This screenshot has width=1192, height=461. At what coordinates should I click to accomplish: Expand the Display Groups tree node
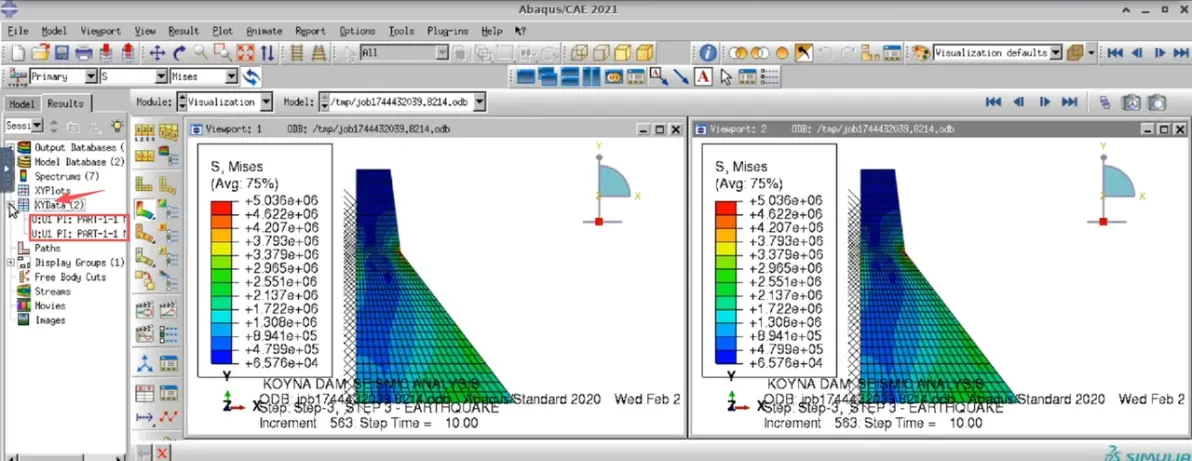(11, 262)
